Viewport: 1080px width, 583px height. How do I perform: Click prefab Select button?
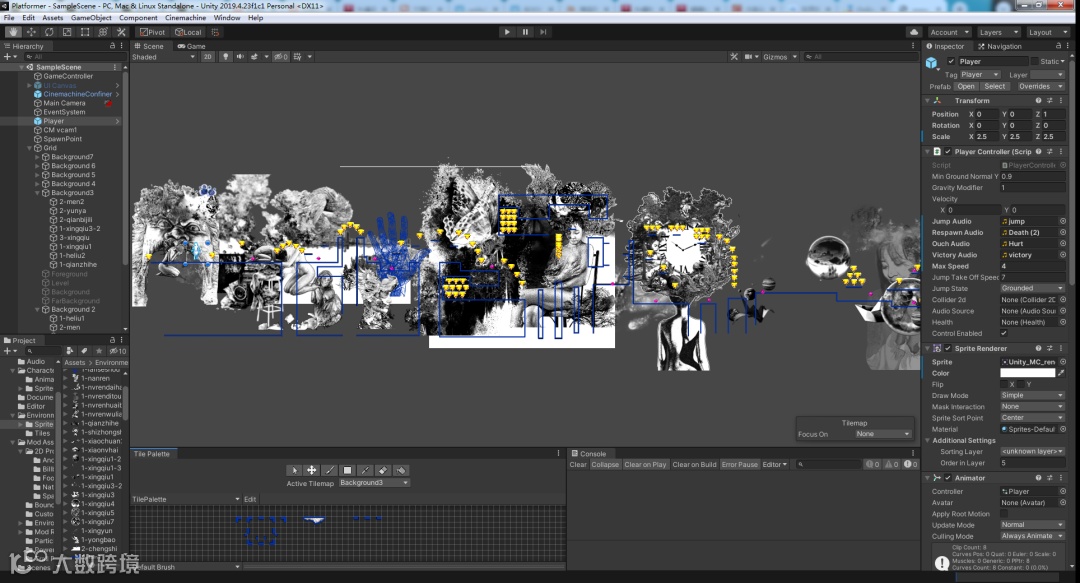click(994, 86)
